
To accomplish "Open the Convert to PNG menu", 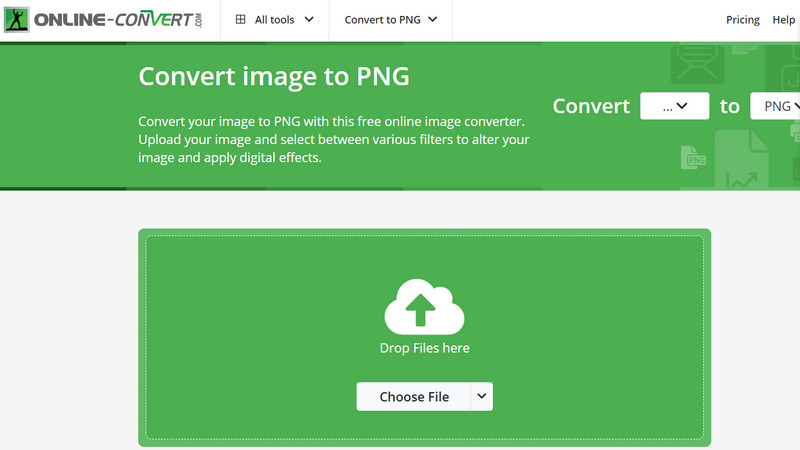I will 391,19.
